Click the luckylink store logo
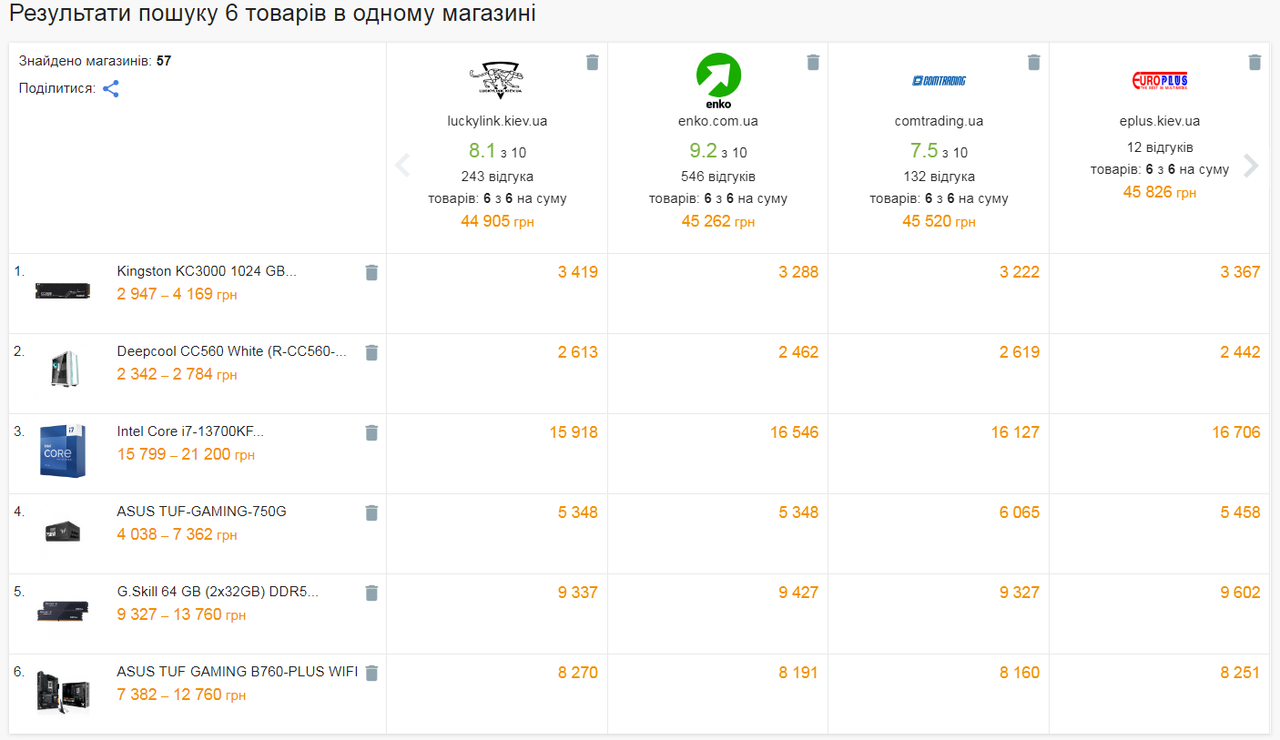 [497, 80]
